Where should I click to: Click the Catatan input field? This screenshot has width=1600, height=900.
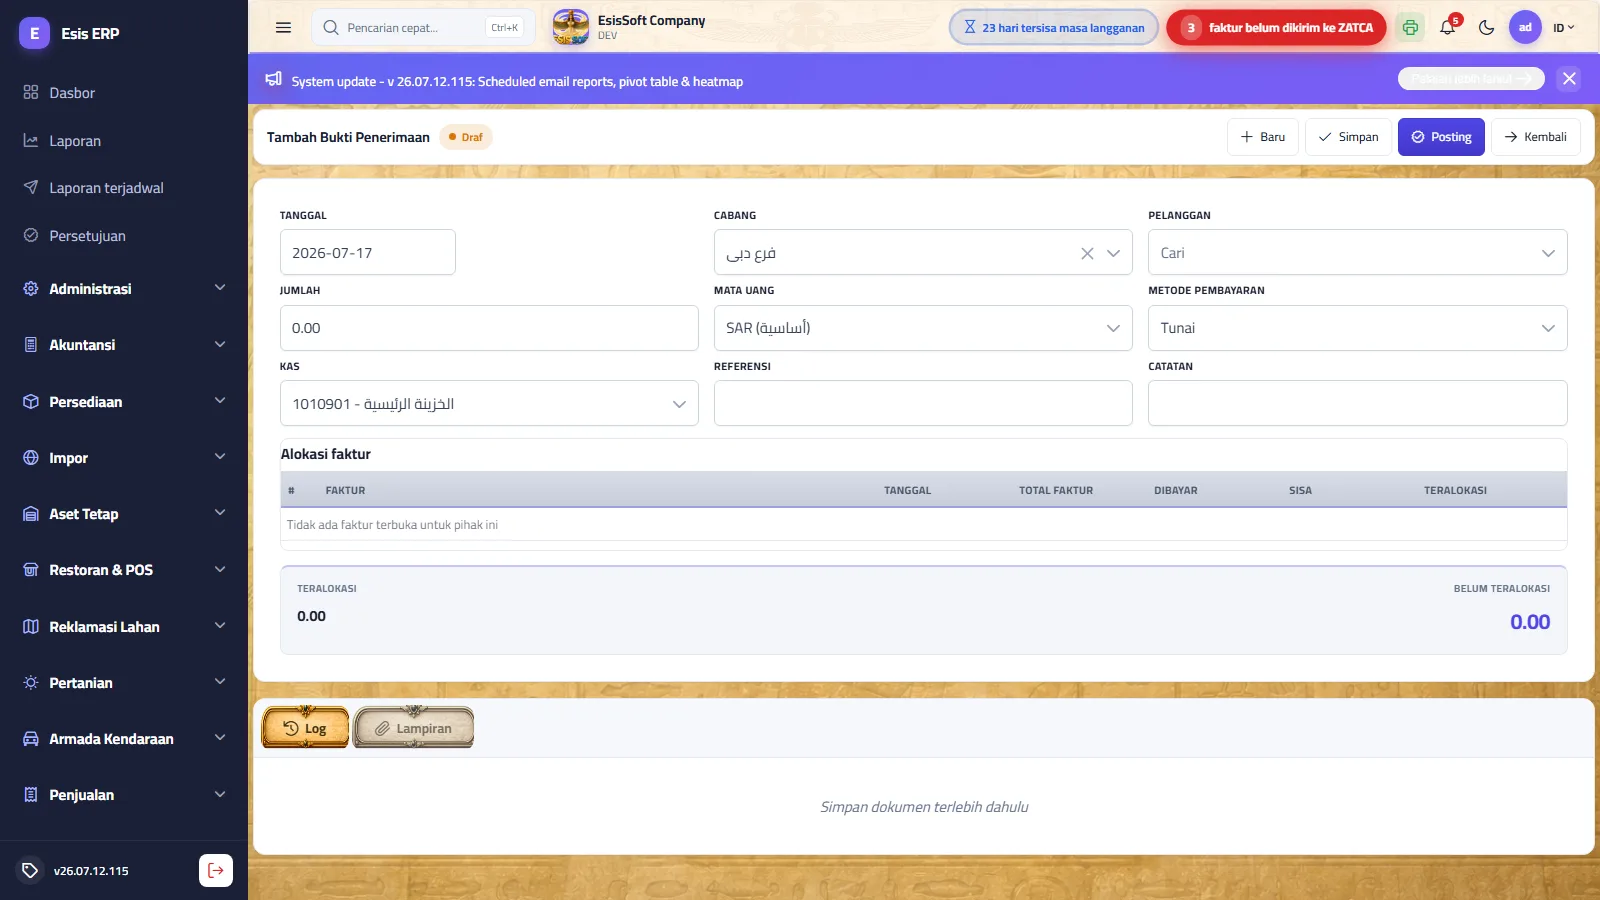pos(1357,404)
